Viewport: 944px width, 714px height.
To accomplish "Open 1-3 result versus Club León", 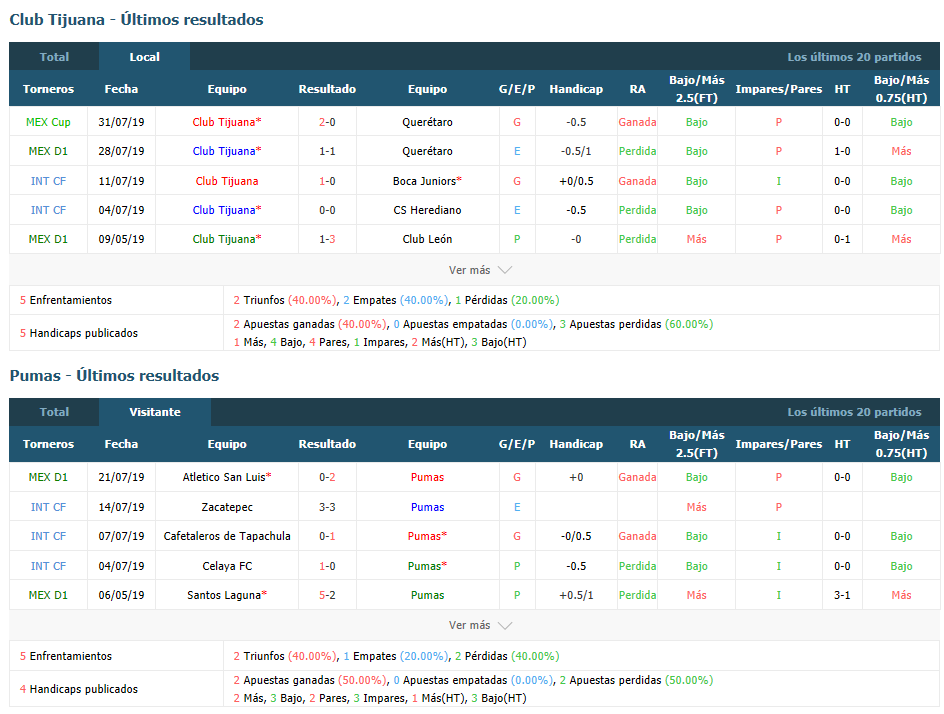I will pos(327,239).
